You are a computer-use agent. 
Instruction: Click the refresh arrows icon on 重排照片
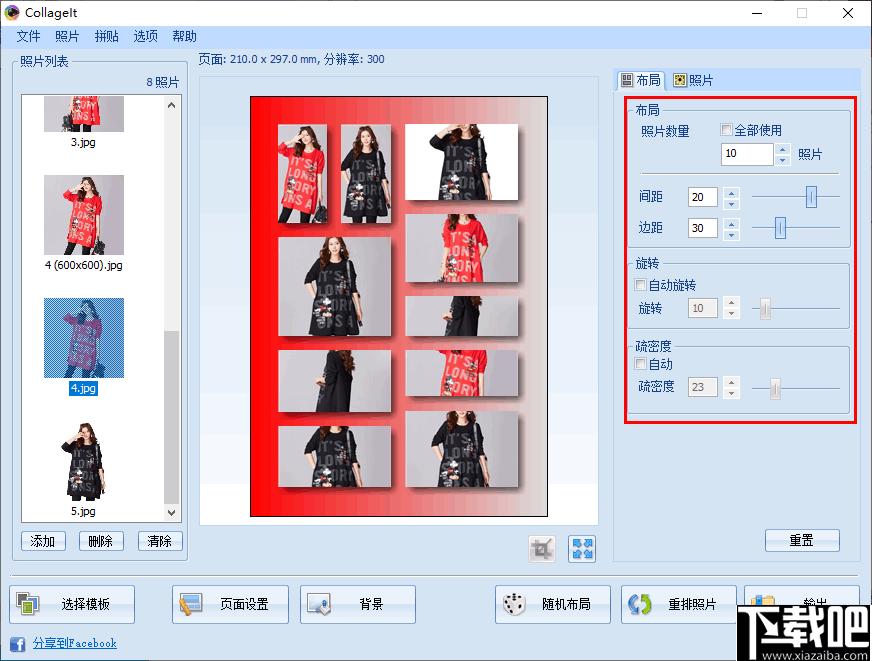coord(640,604)
